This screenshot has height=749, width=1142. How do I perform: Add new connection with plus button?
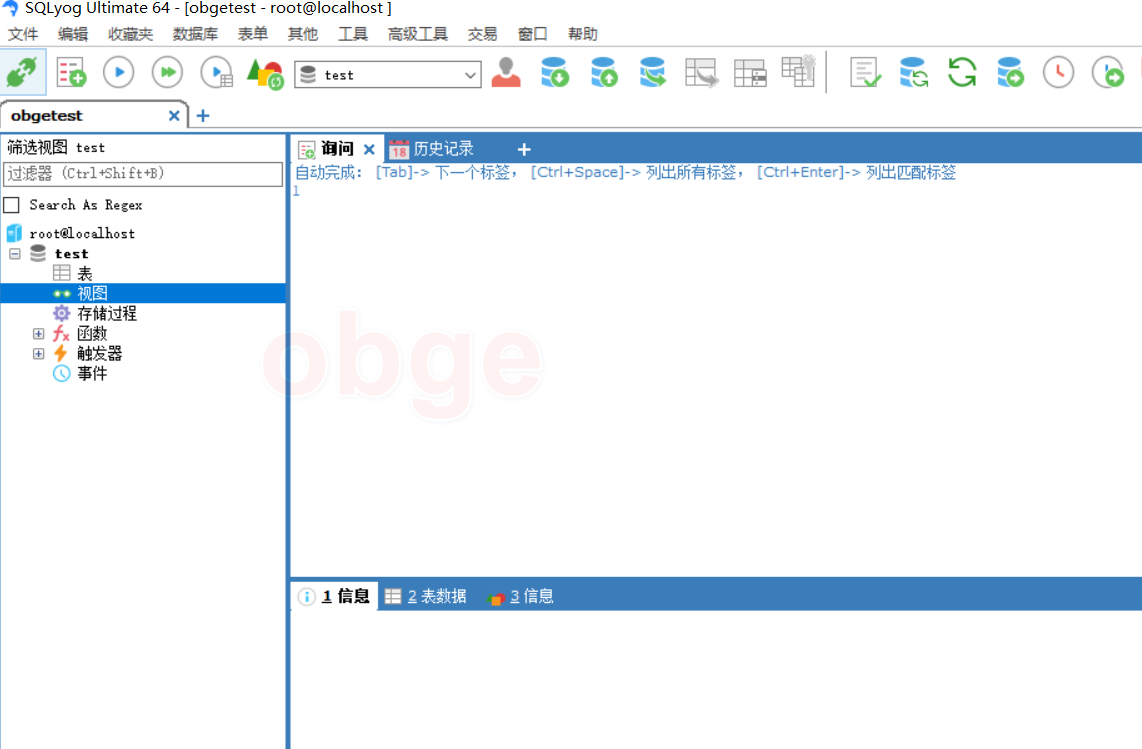tap(203, 116)
